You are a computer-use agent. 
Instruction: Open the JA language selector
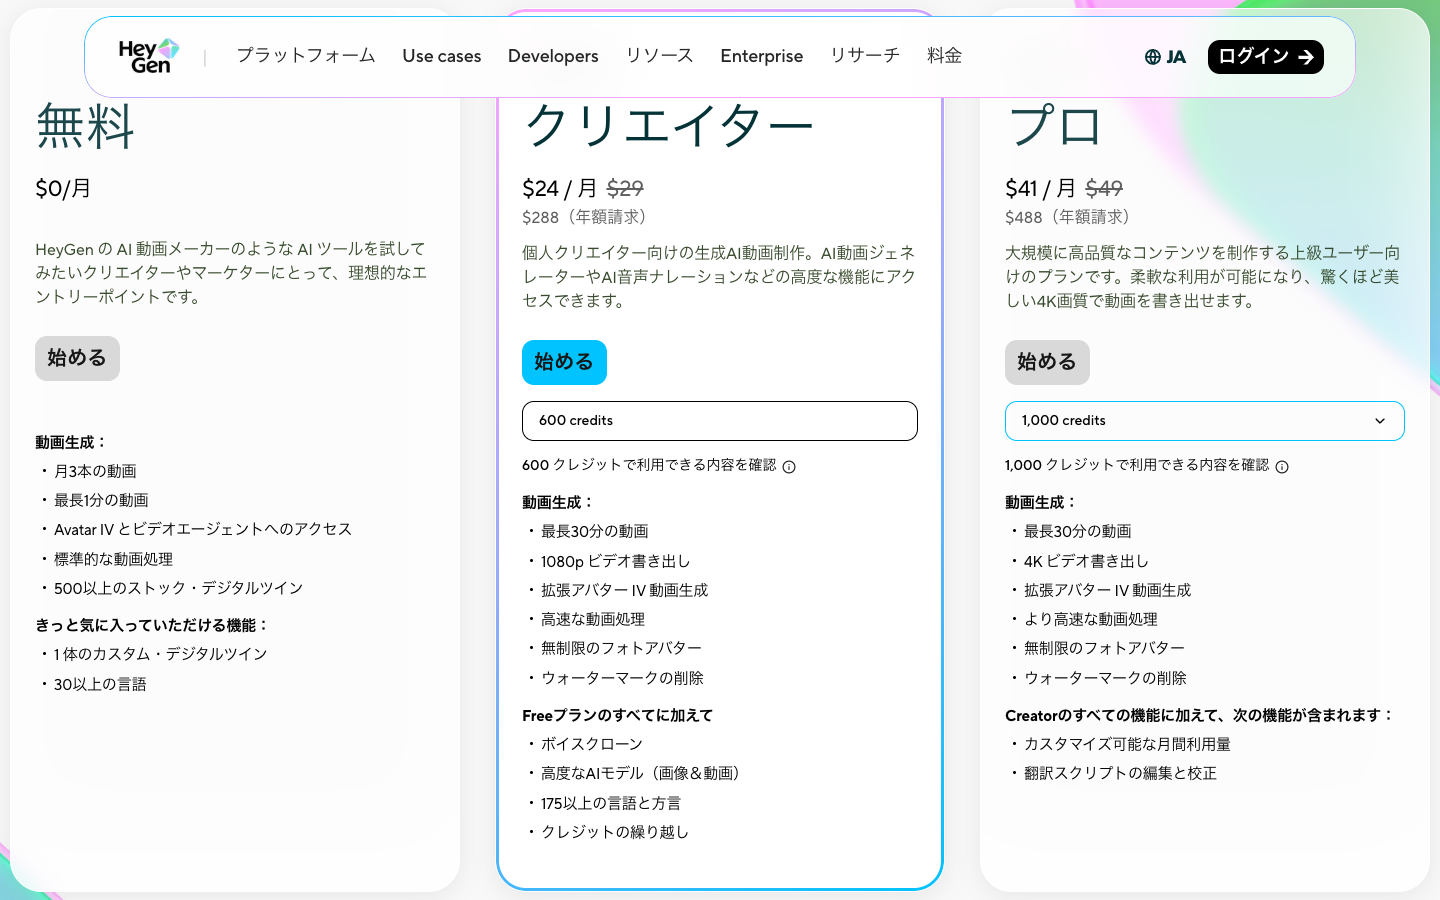coord(1166,57)
